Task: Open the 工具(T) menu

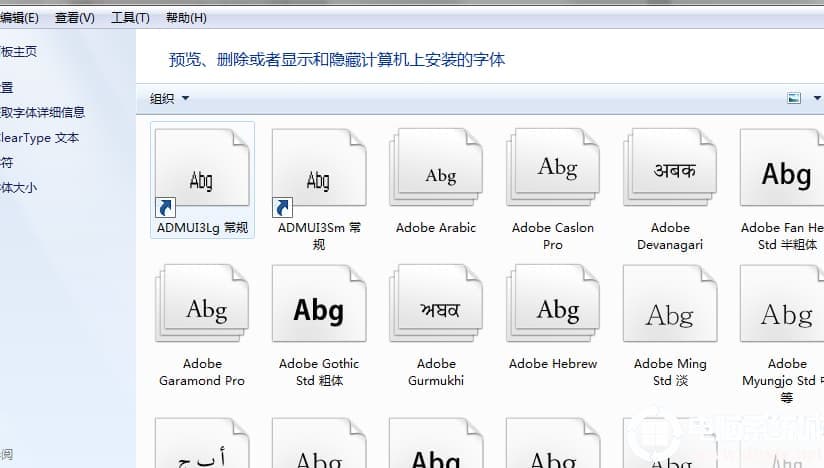Action: (130, 18)
